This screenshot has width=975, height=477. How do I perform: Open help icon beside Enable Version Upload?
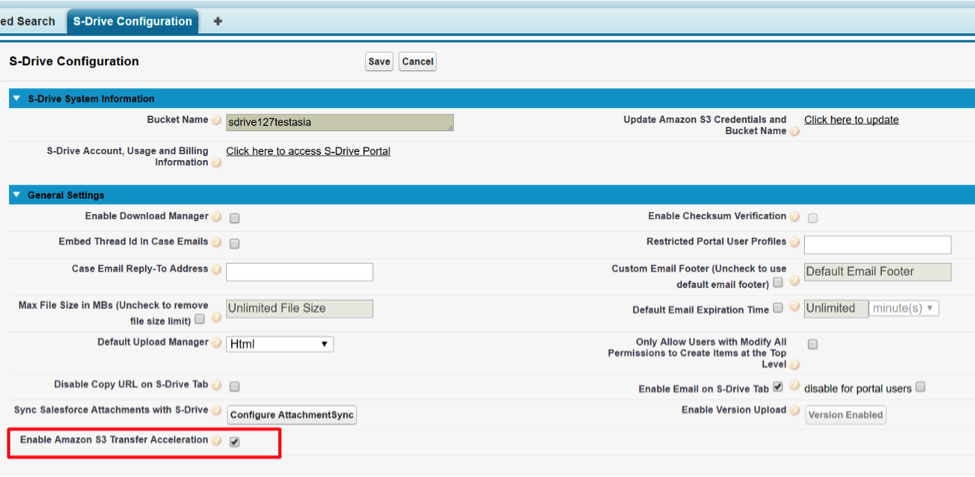pos(794,410)
